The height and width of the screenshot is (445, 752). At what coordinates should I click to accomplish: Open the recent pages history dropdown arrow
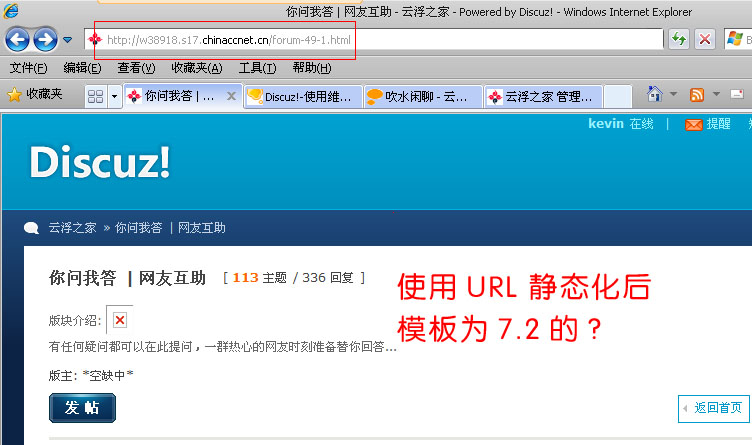point(68,40)
